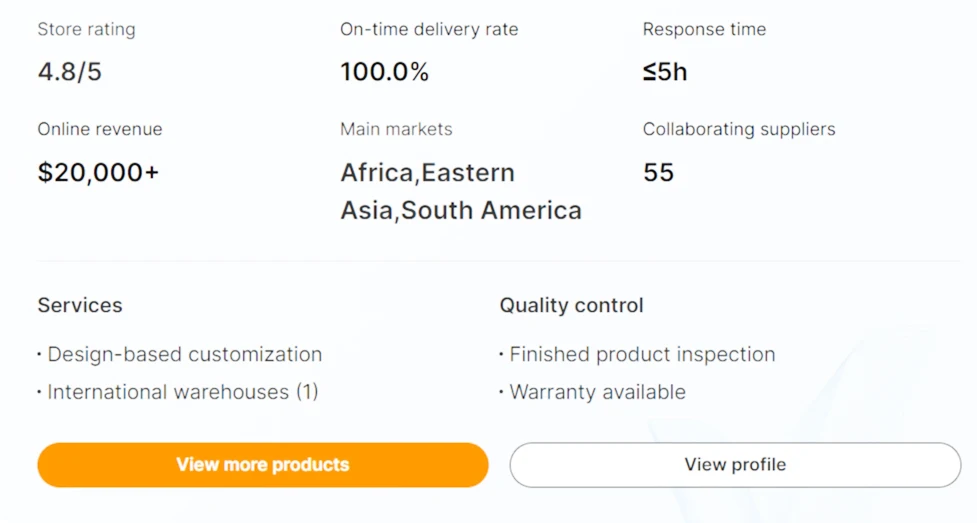Click the Quality control section heading
977x523 pixels.
pyautogui.click(x=572, y=305)
